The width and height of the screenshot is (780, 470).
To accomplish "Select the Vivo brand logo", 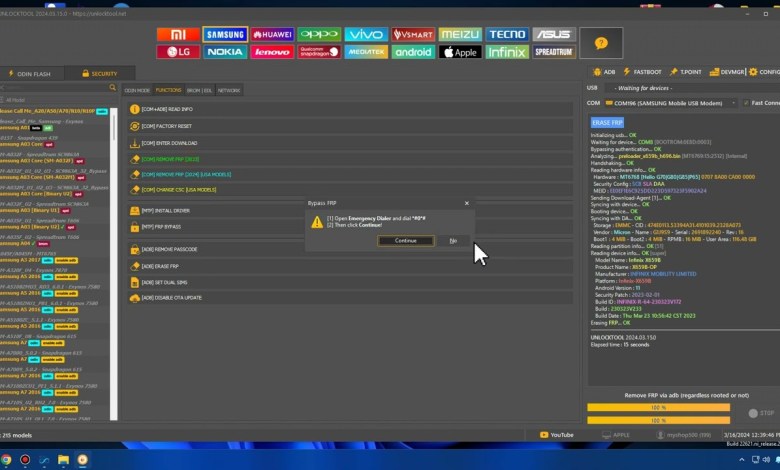I will pyautogui.click(x=366, y=34).
